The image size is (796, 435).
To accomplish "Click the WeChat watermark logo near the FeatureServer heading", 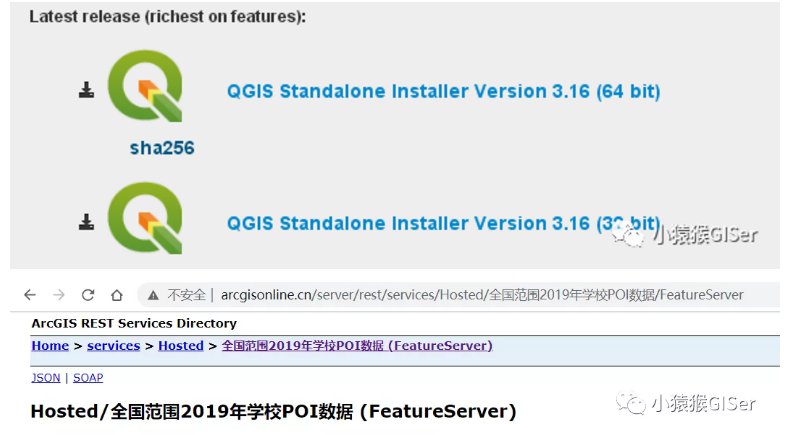I will 631,403.
